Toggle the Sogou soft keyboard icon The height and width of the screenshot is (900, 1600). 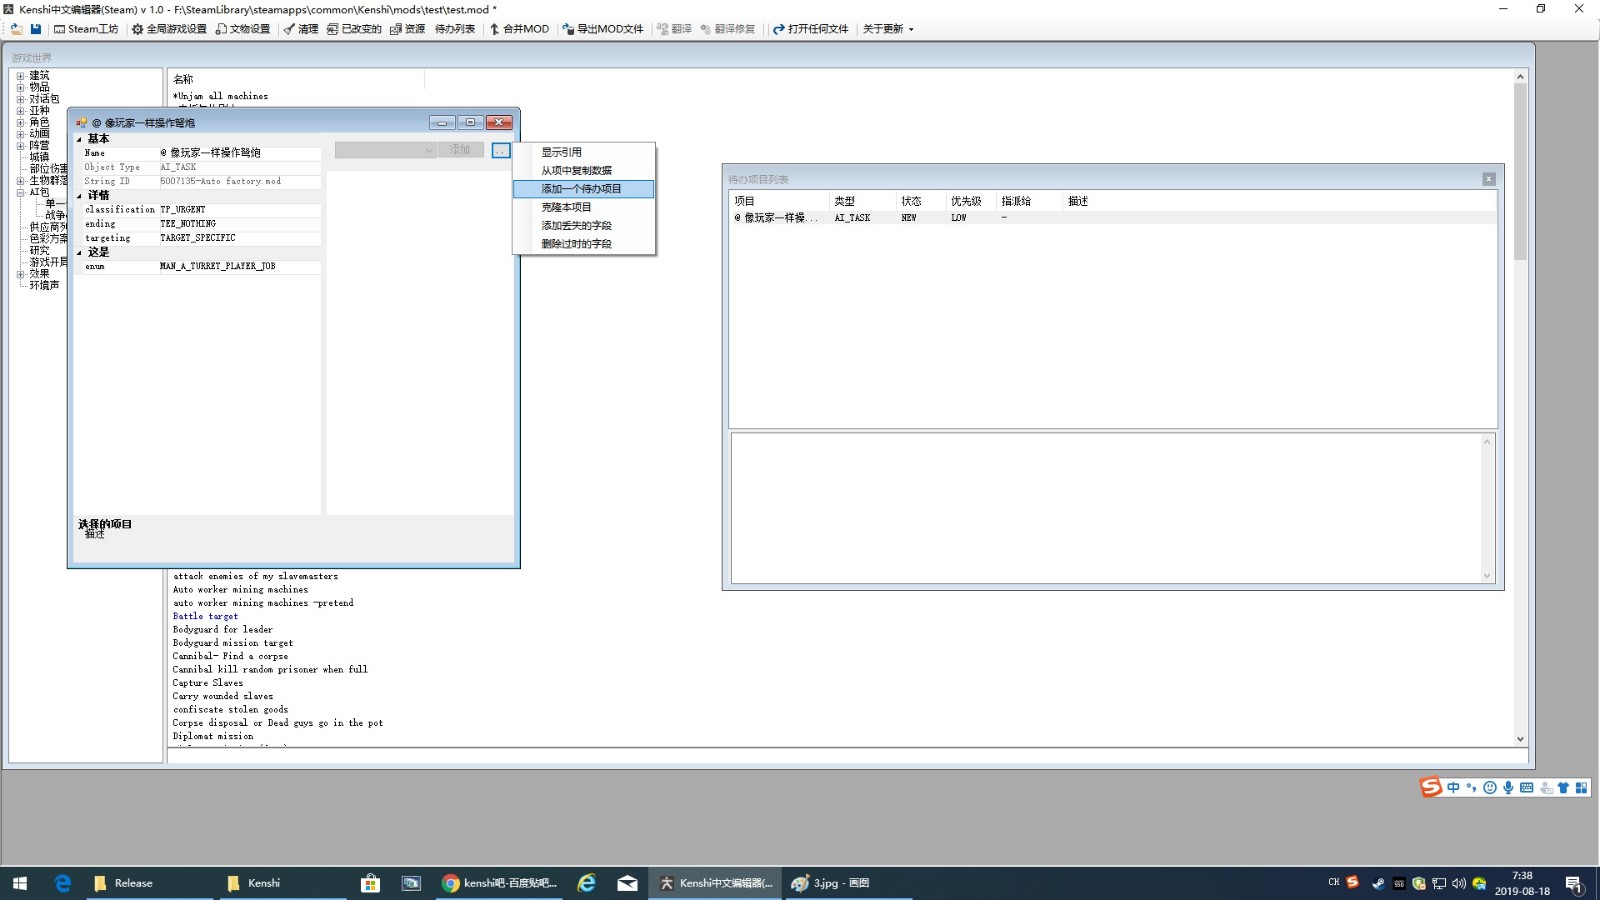(x=1526, y=788)
